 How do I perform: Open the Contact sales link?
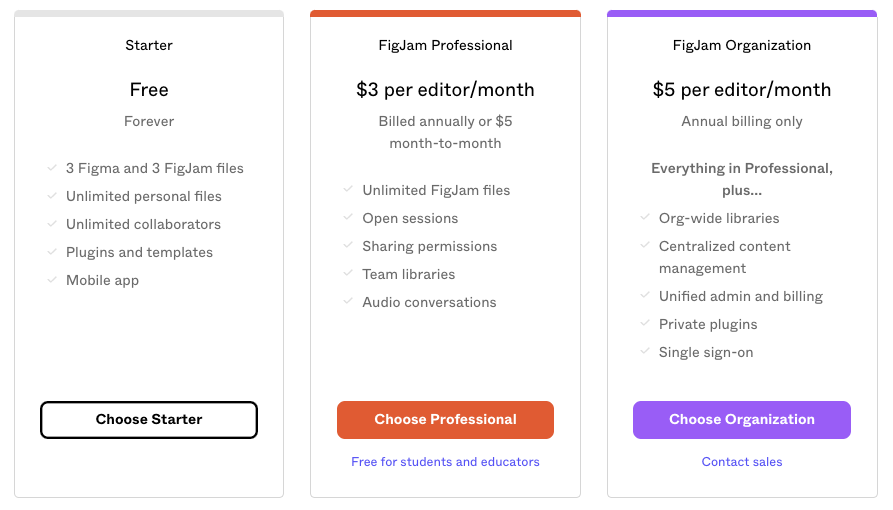tap(742, 462)
